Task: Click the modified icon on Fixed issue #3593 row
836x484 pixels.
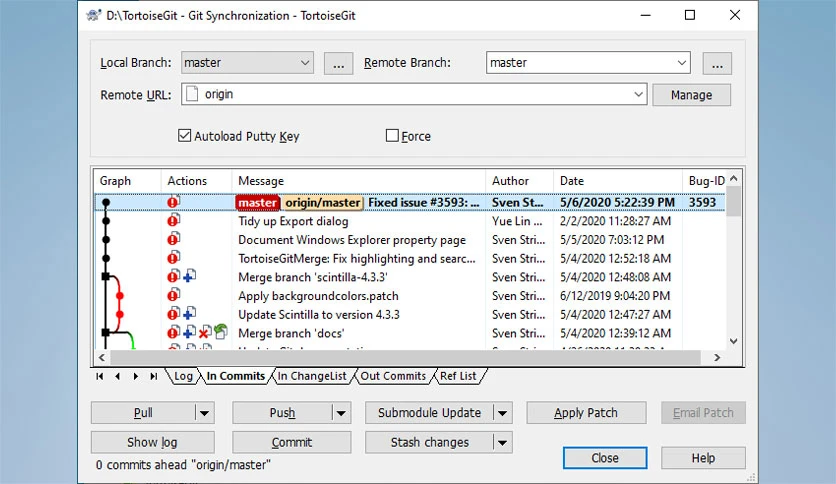Action: tap(173, 201)
